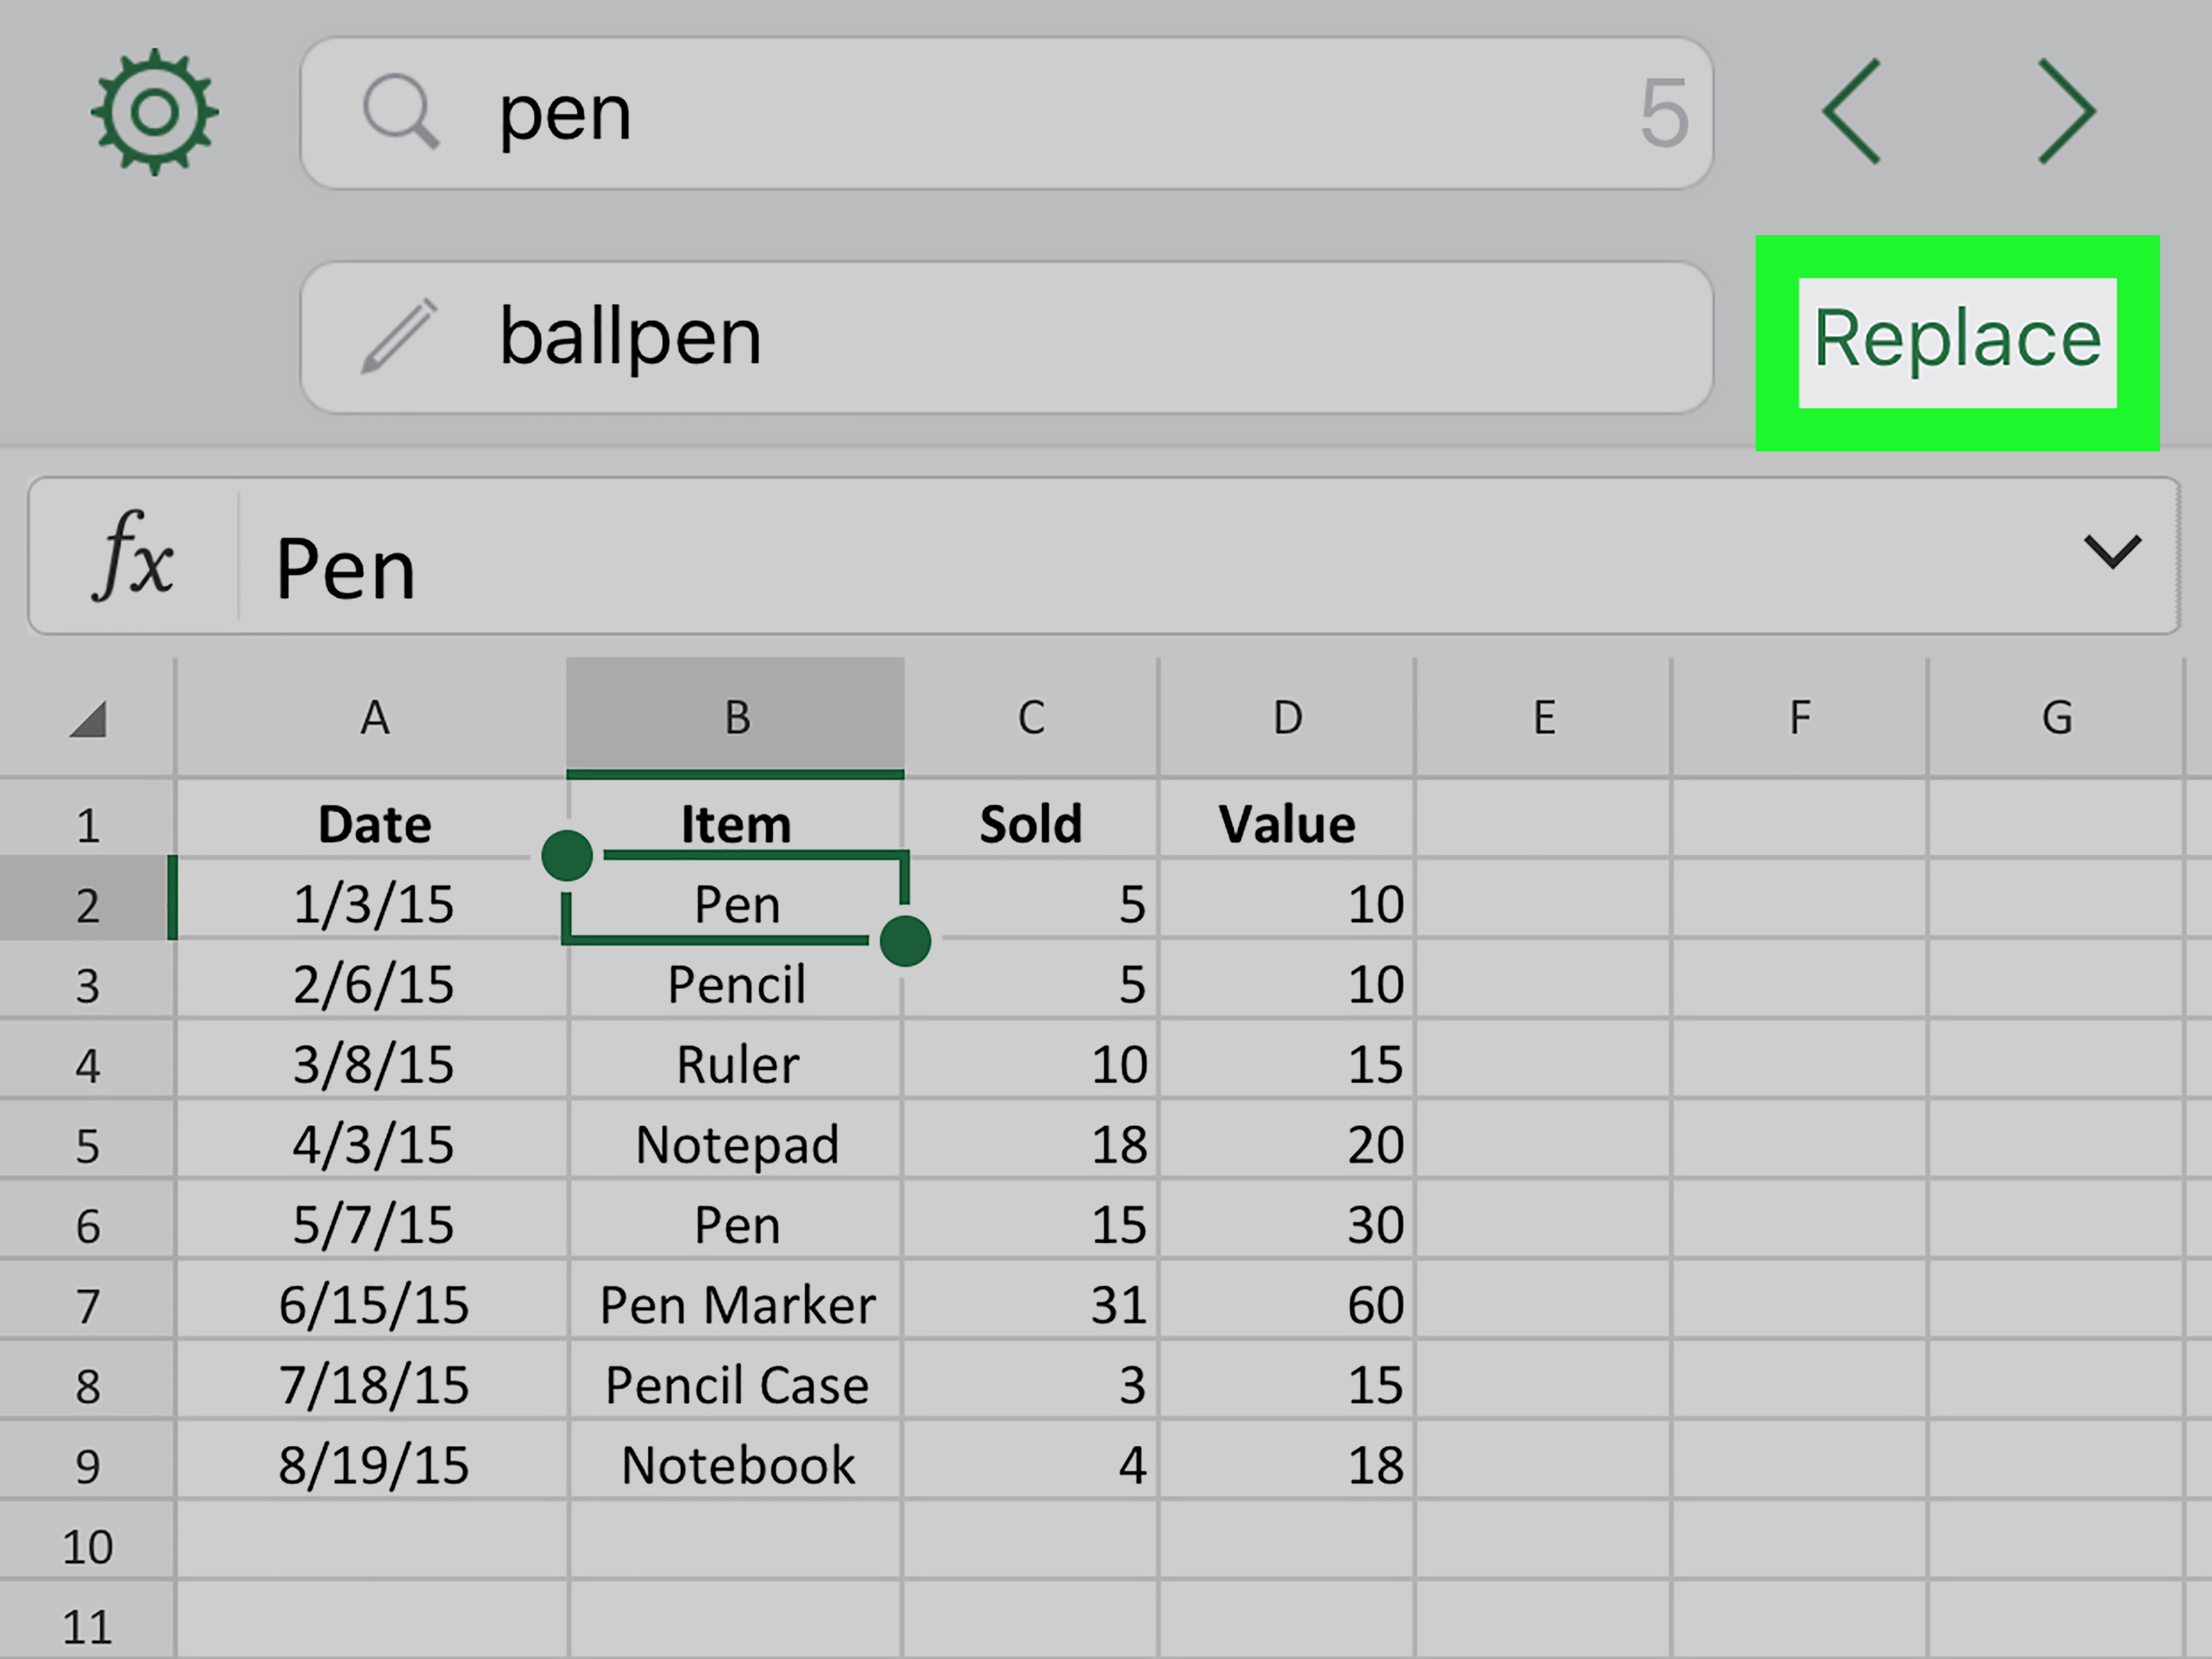Click the search magnifier icon
2212x1659 pixels.
(400, 112)
